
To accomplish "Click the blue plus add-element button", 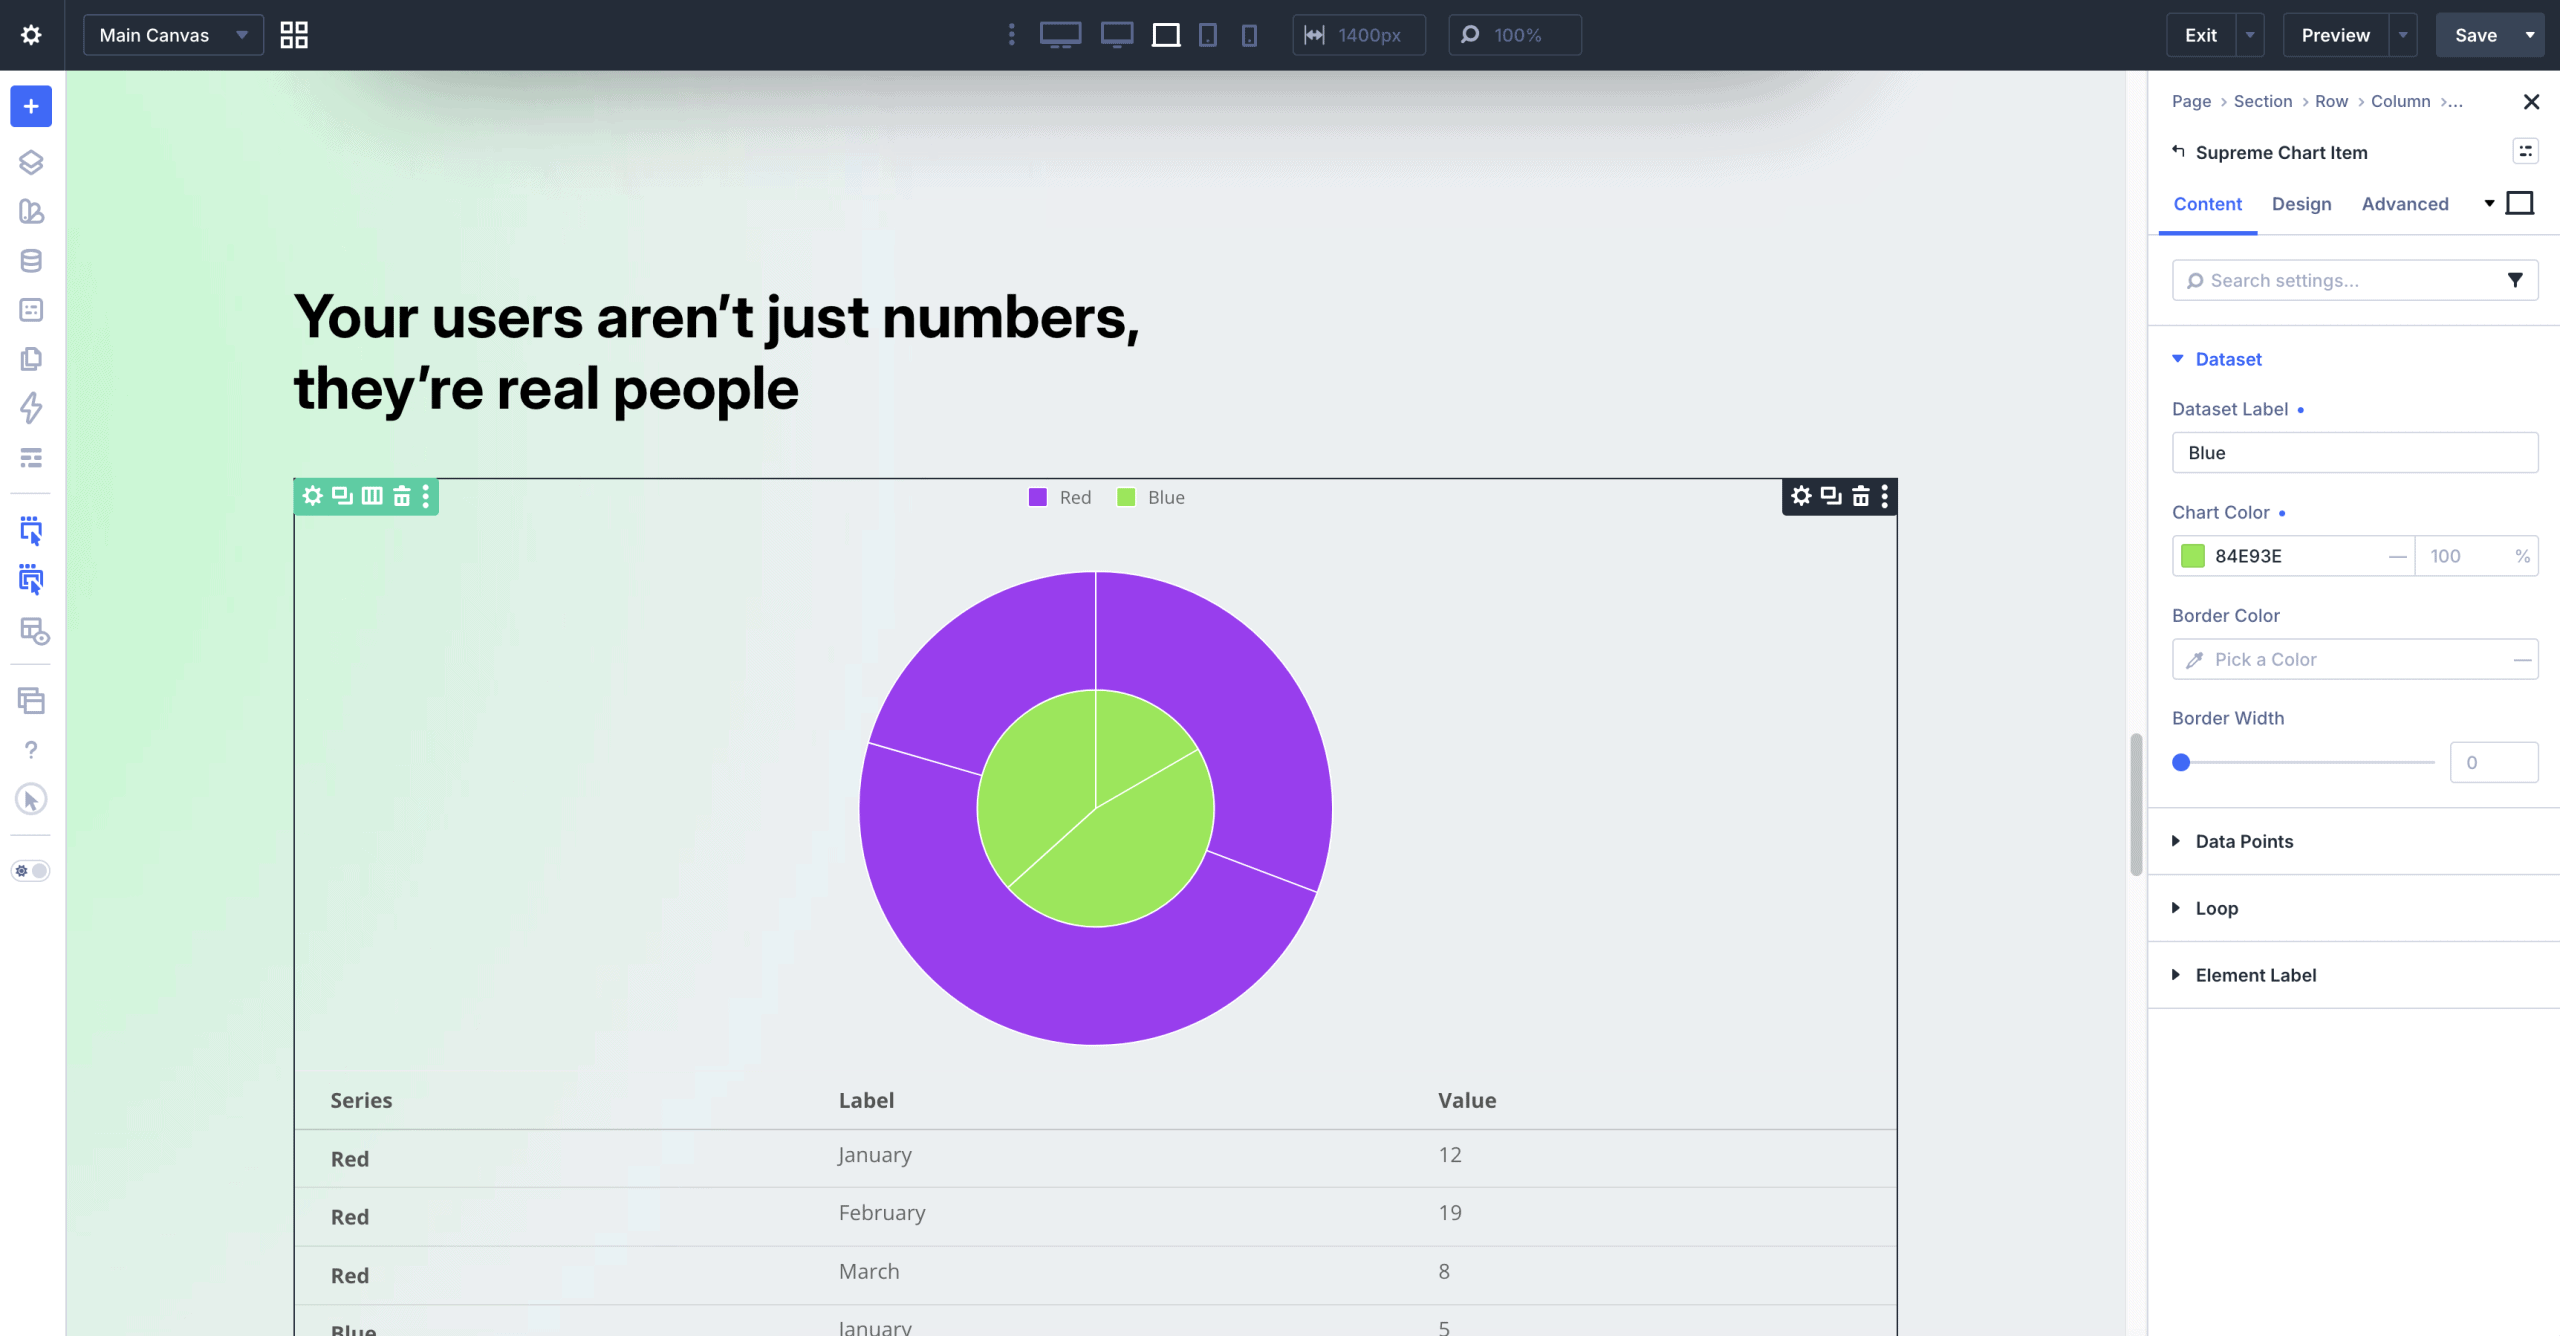I will pos(31,106).
